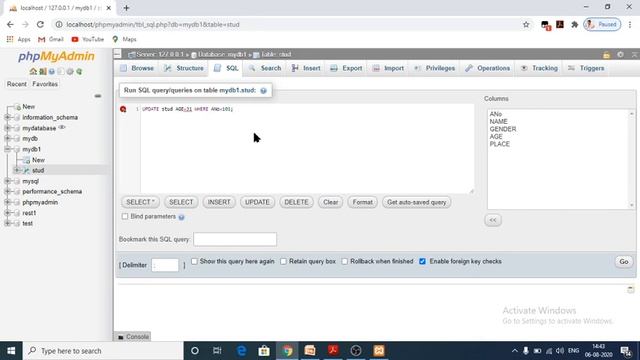Open Microsoft Store from the taskbar
640x360 pixels.
click(264, 351)
